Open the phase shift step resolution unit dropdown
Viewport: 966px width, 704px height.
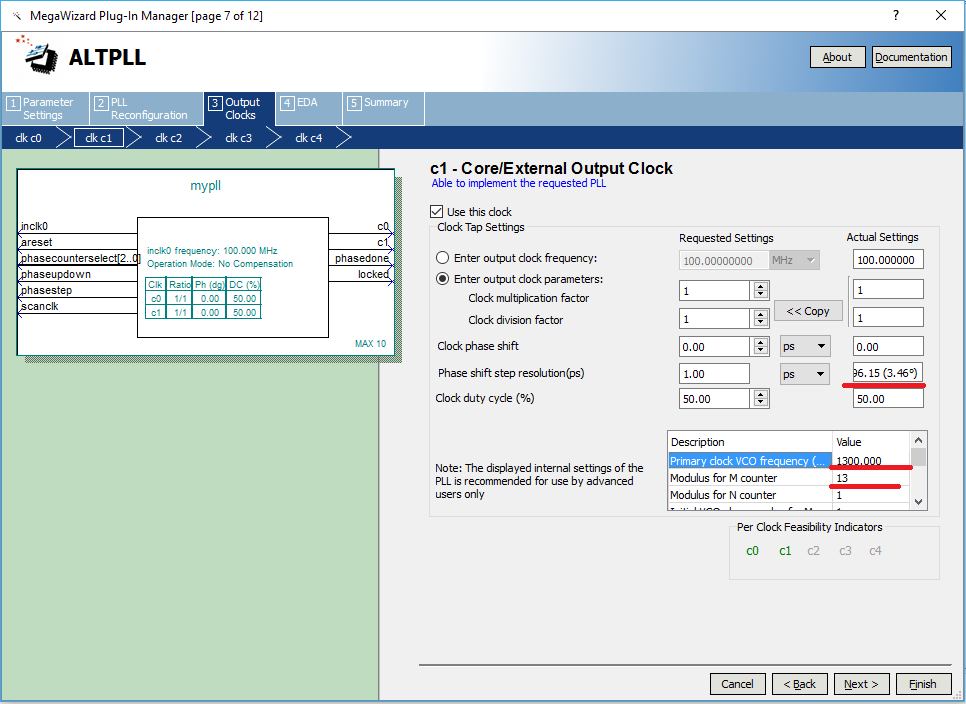805,374
